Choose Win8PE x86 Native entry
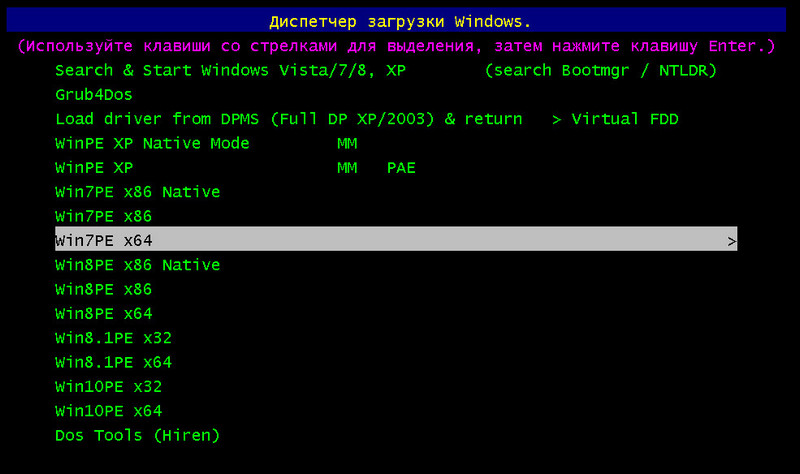The image size is (800, 474). click(138, 265)
